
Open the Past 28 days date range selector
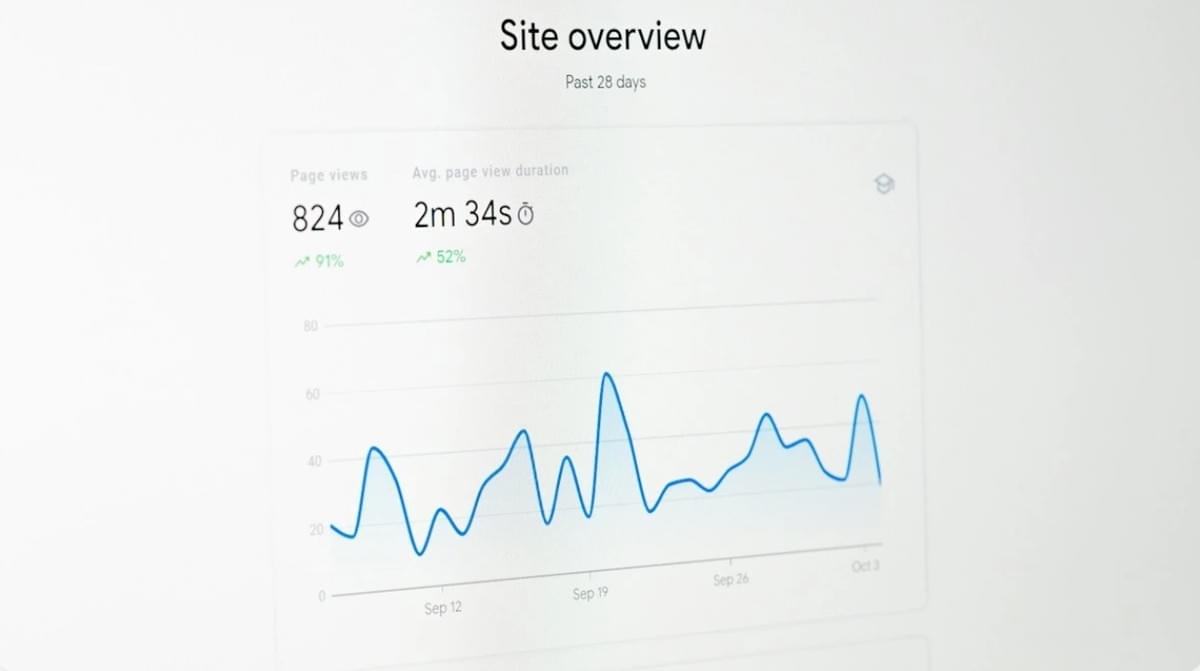point(603,82)
